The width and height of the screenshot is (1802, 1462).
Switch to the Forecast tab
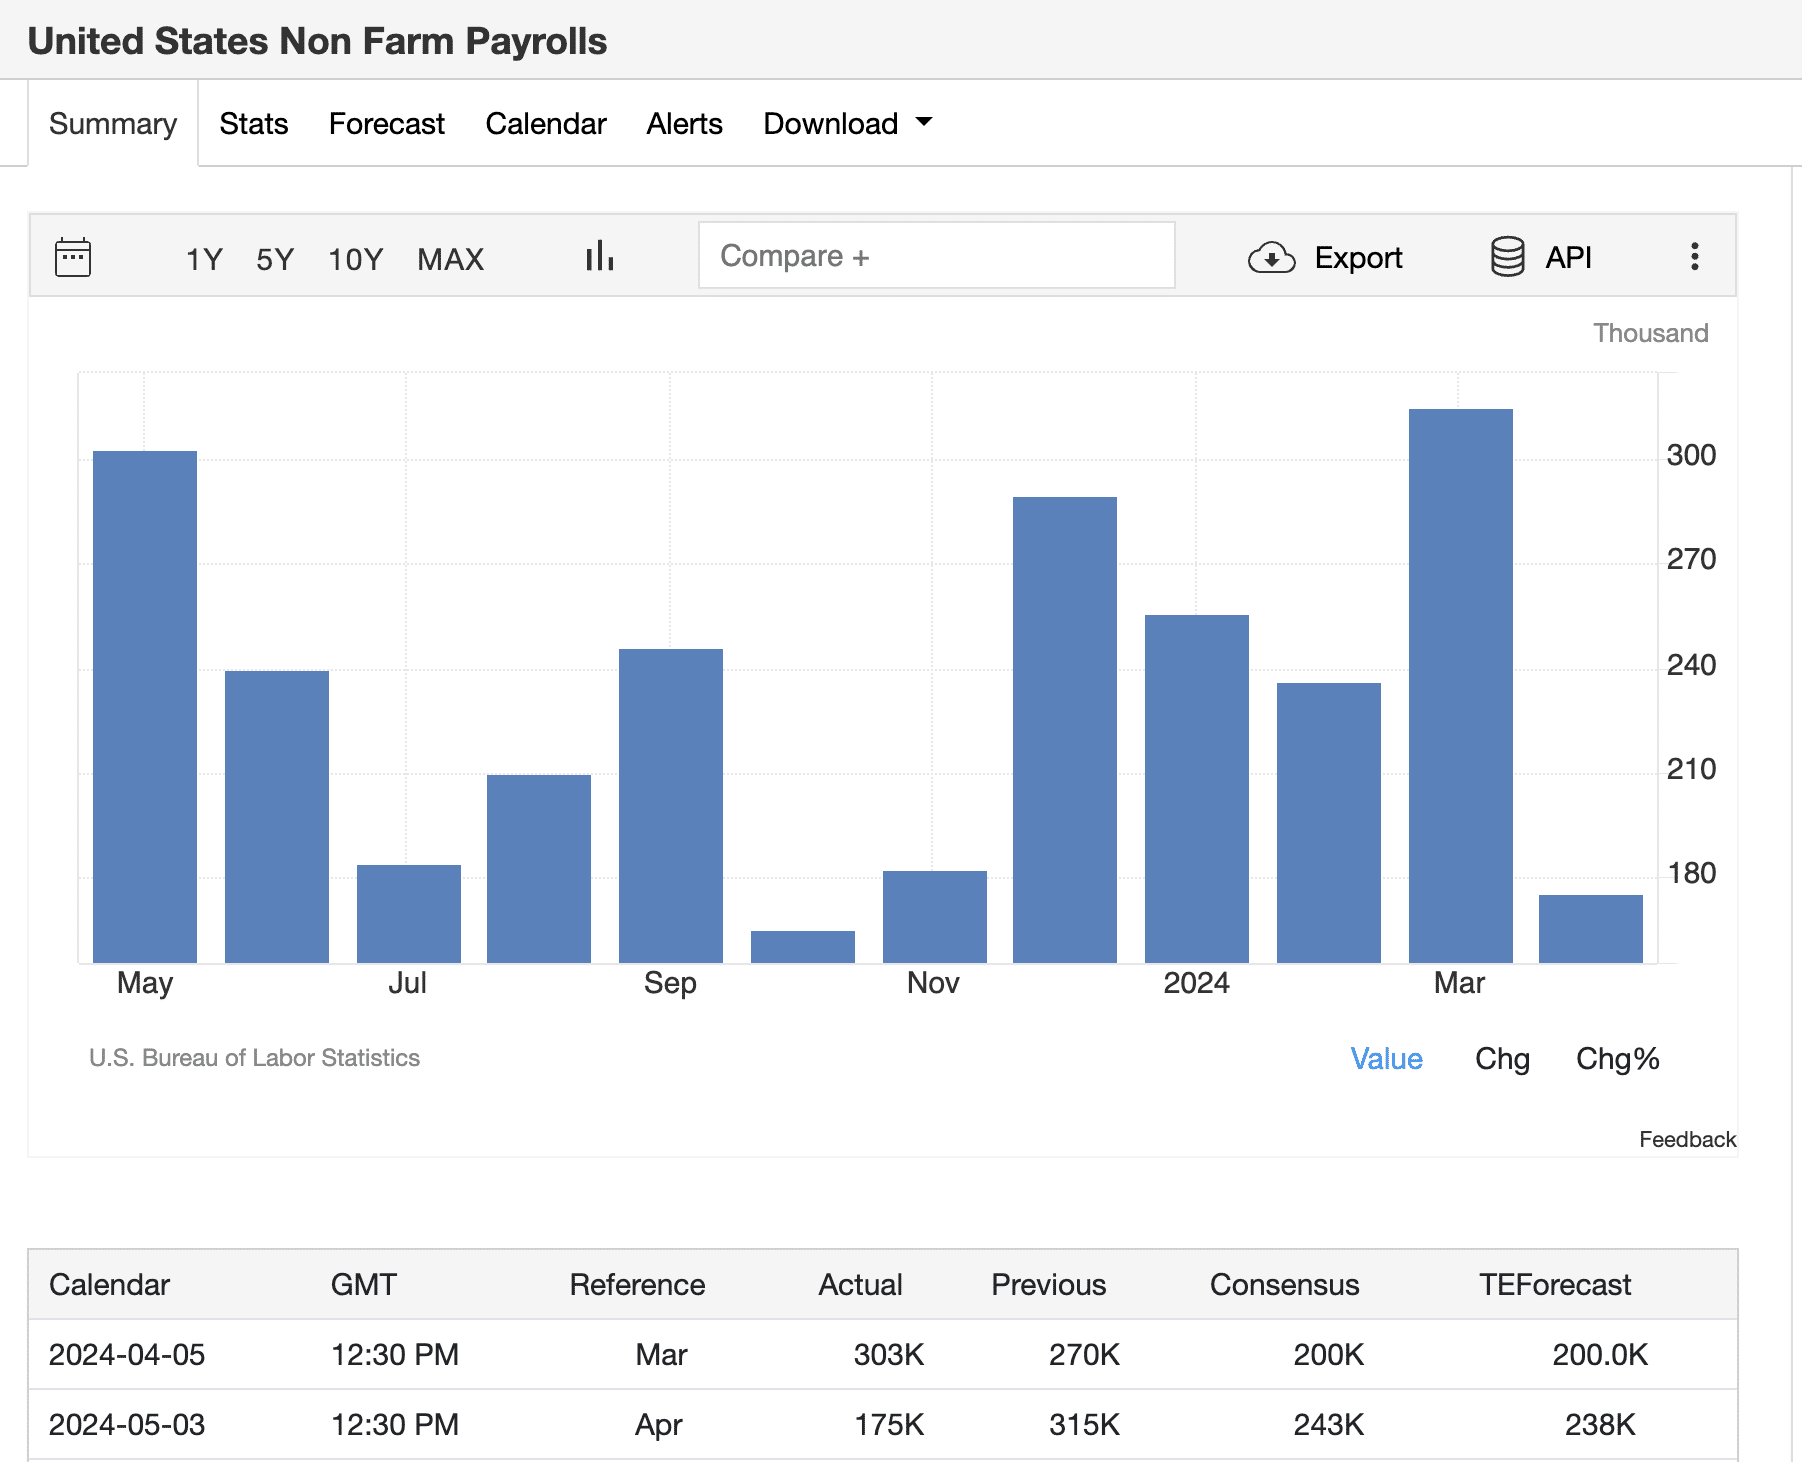click(386, 124)
